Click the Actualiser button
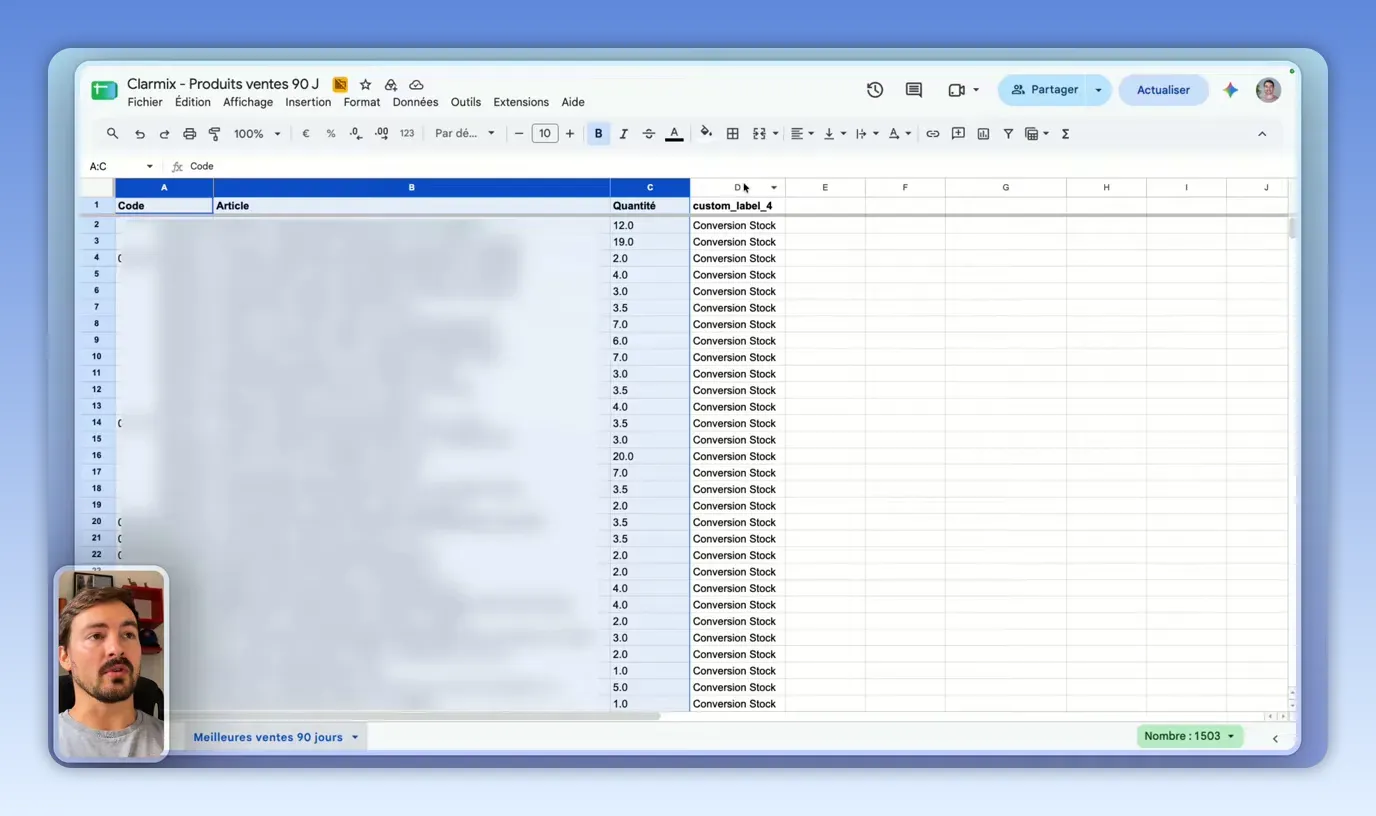The width and height of the screenshot is (1376, 816). click(x=1163, y=90)
